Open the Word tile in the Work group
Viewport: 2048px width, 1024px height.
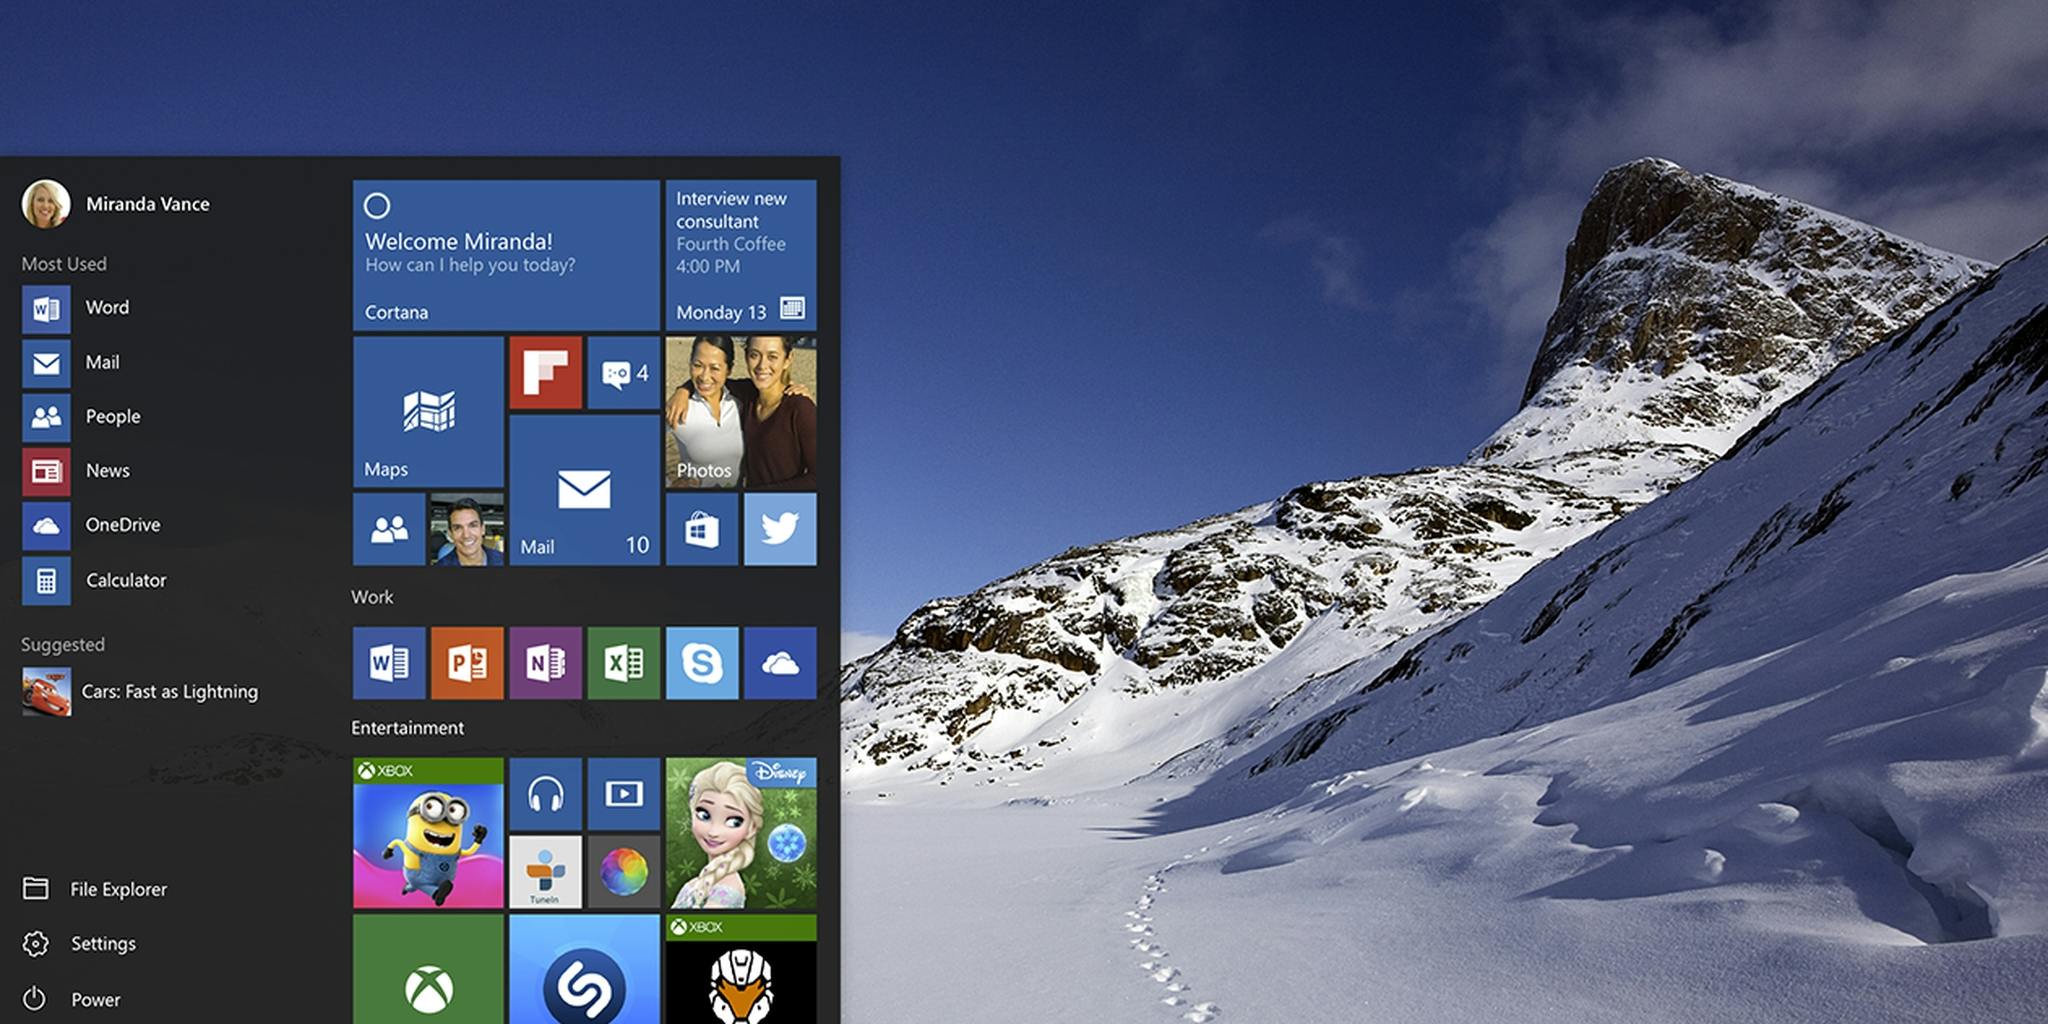point(389,663)
